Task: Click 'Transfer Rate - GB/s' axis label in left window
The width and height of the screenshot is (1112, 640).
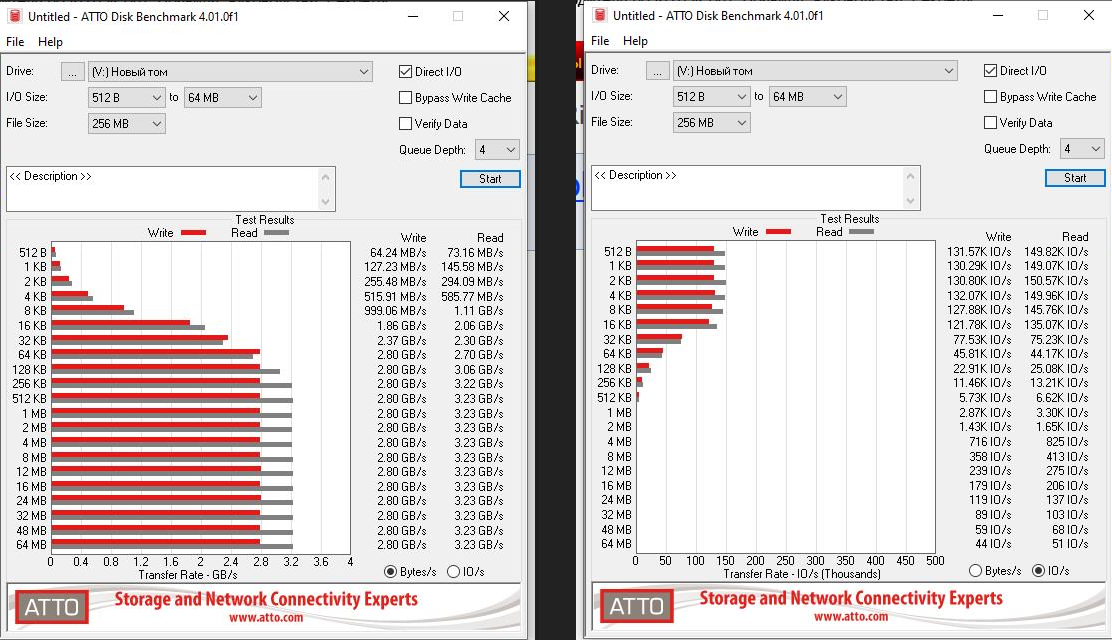Action: (188, 575)
